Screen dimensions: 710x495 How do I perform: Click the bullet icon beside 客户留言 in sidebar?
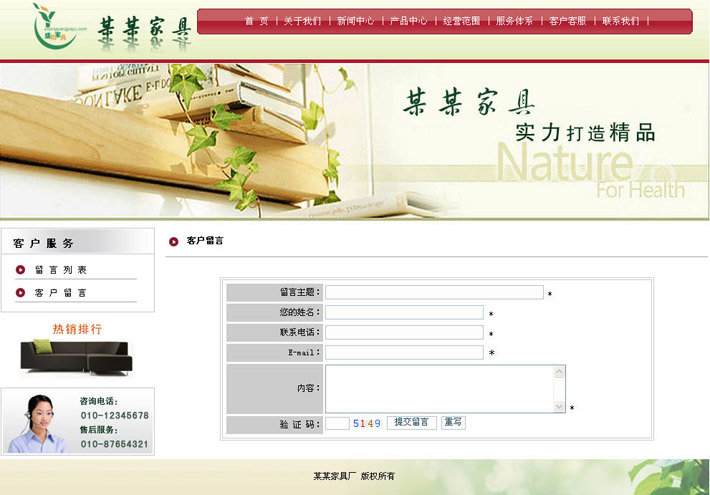click(20, 293)
